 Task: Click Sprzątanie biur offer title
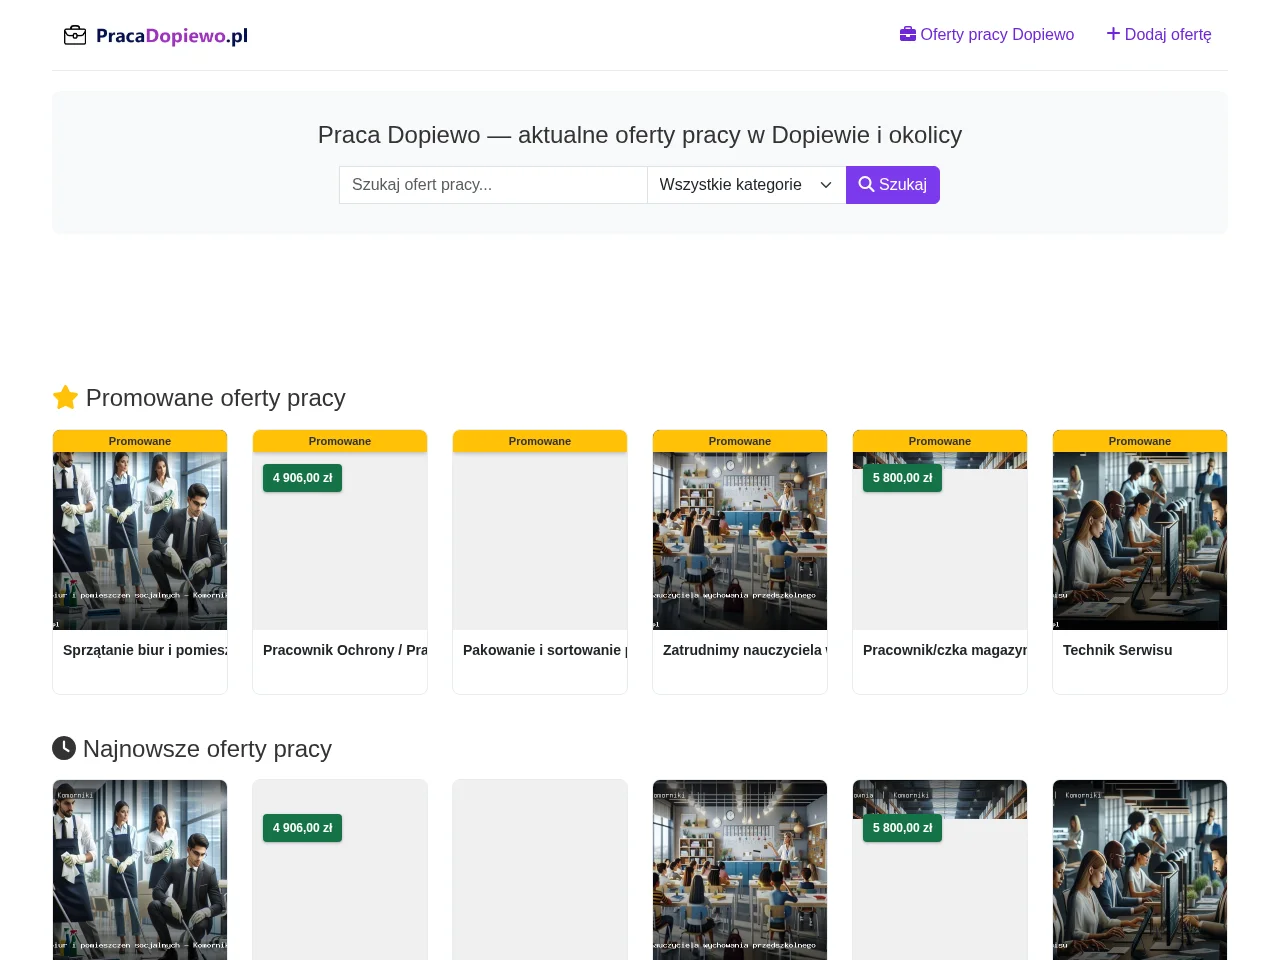point(145,650)
